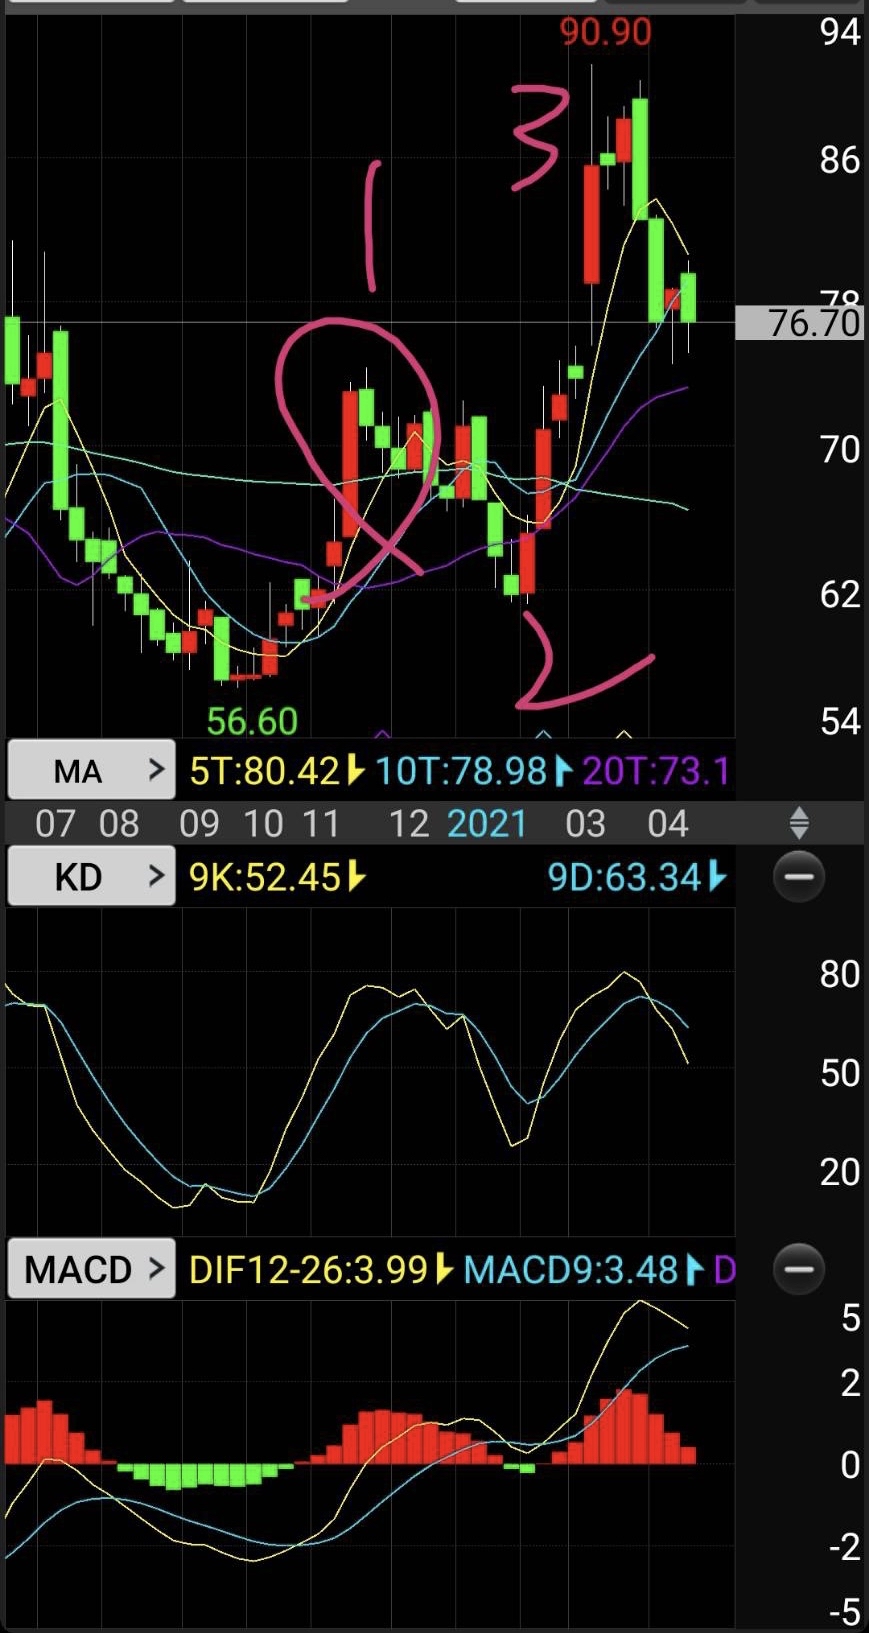Select the 9D:63.34 indicator value
Image resolution: width=869 pixels, height=1633 pixels.
(625, 877)
